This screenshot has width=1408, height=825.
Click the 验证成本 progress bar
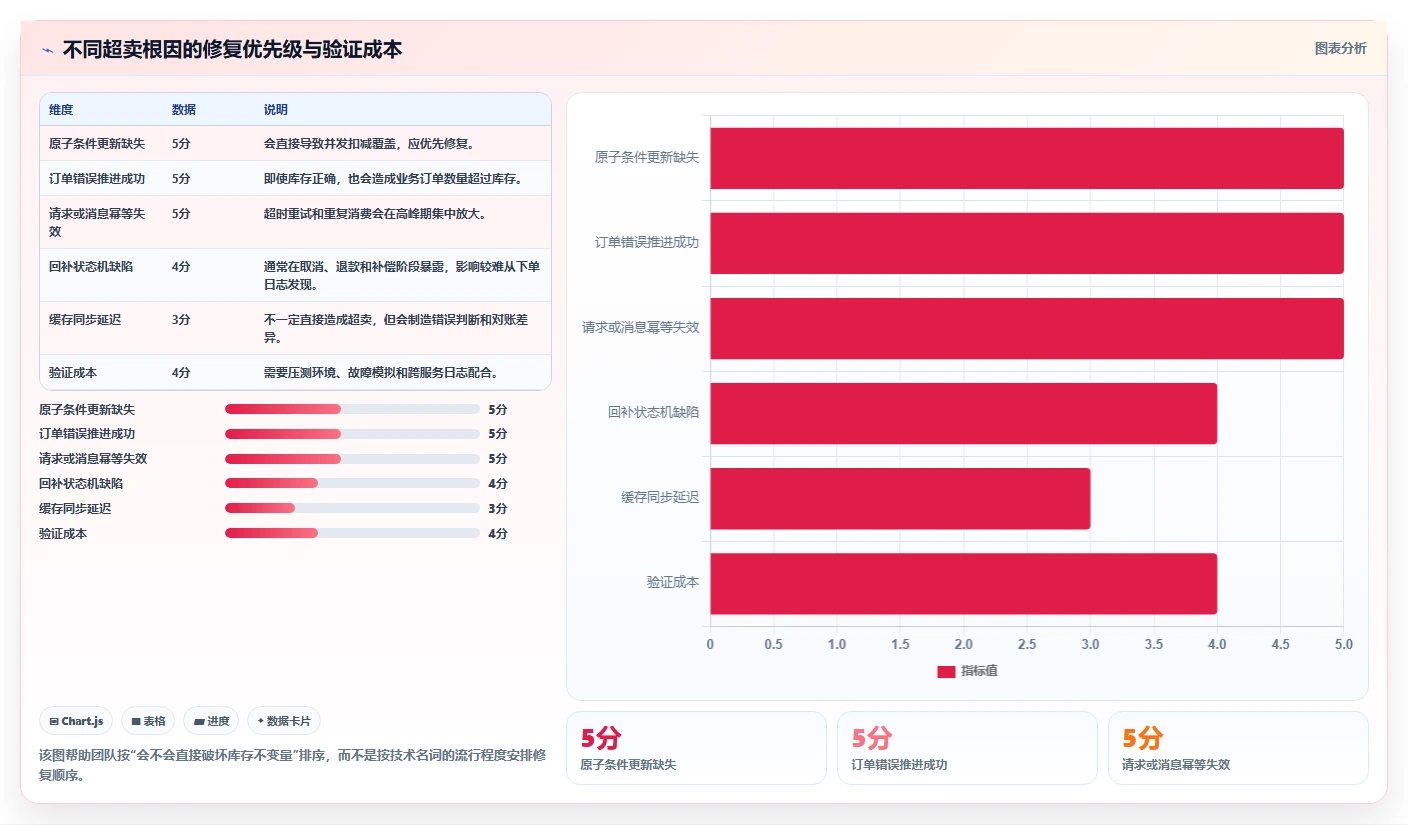(x=352, y=533)
